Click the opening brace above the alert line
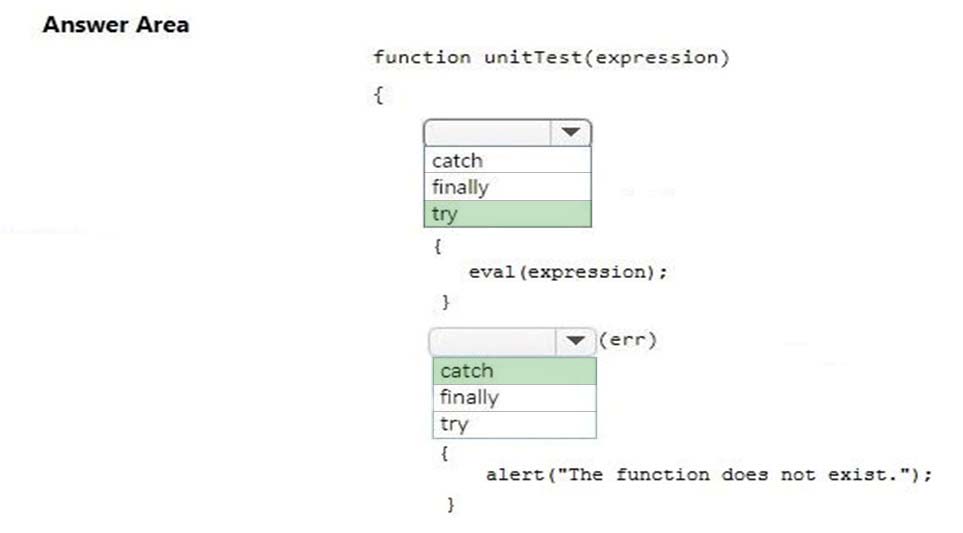The image size is (963, 533). tap(445, 453)
